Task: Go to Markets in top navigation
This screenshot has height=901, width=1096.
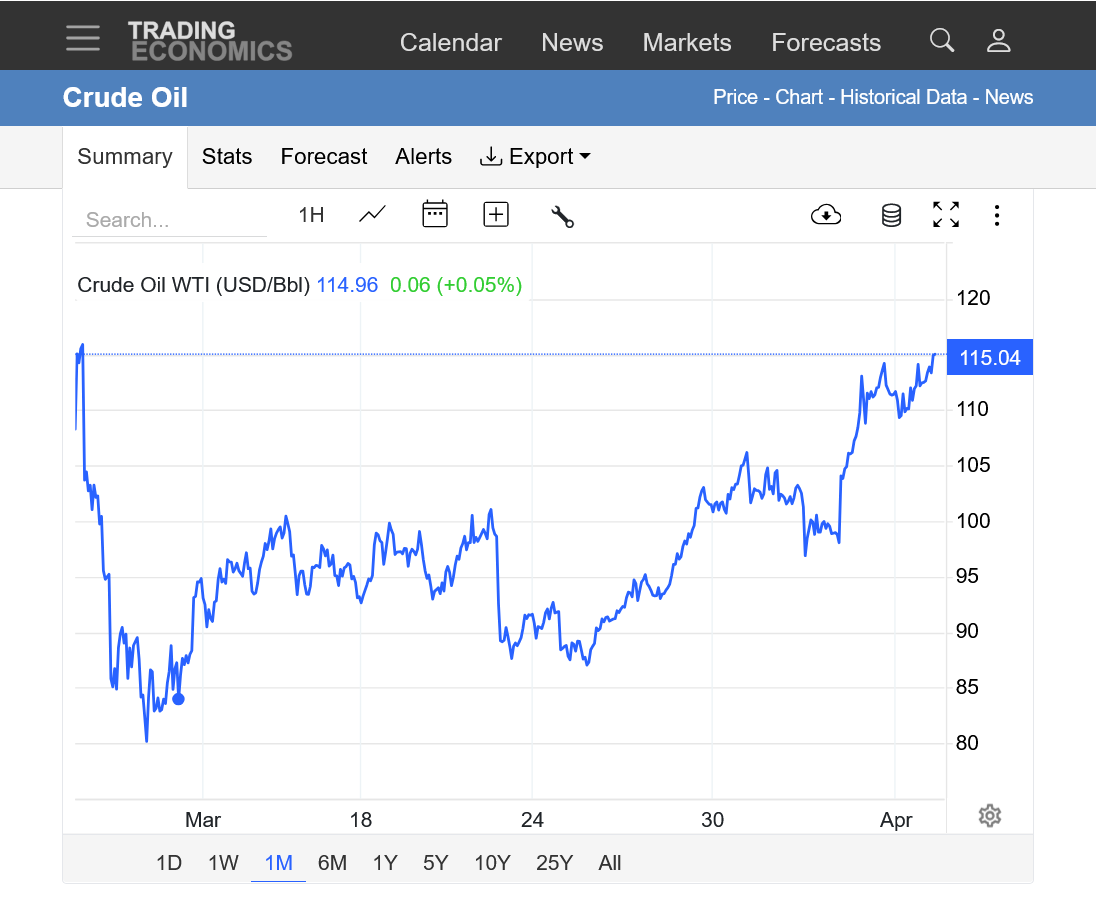Action: (686, 43)
